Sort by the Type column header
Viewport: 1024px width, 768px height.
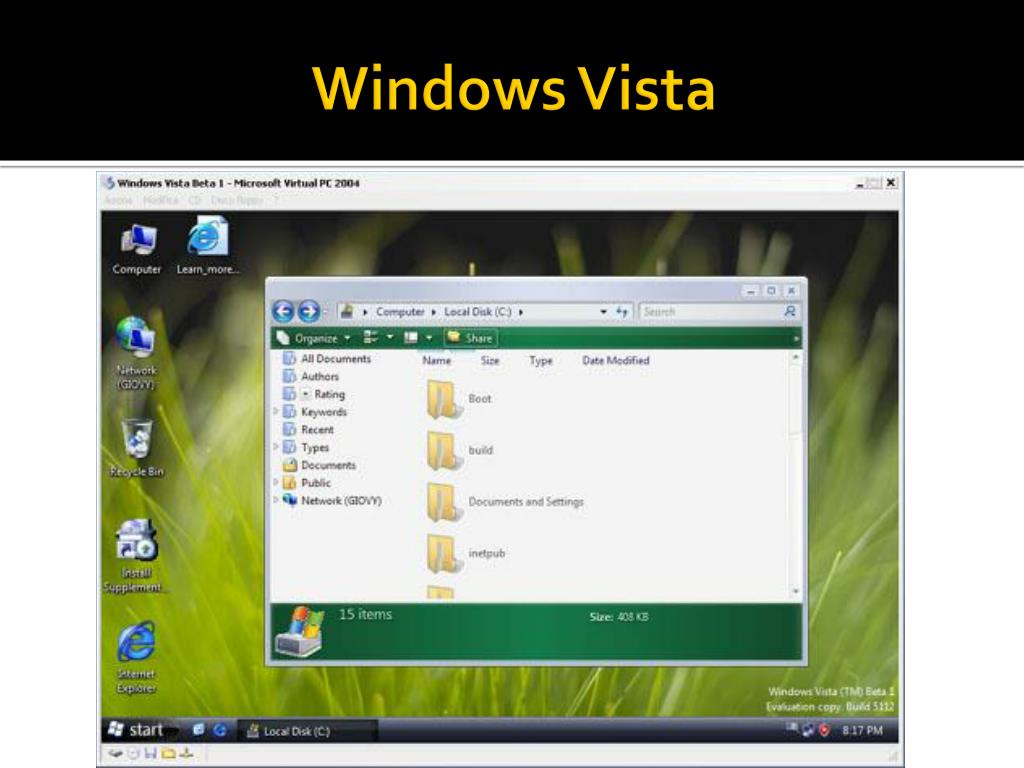click(541, 360)
